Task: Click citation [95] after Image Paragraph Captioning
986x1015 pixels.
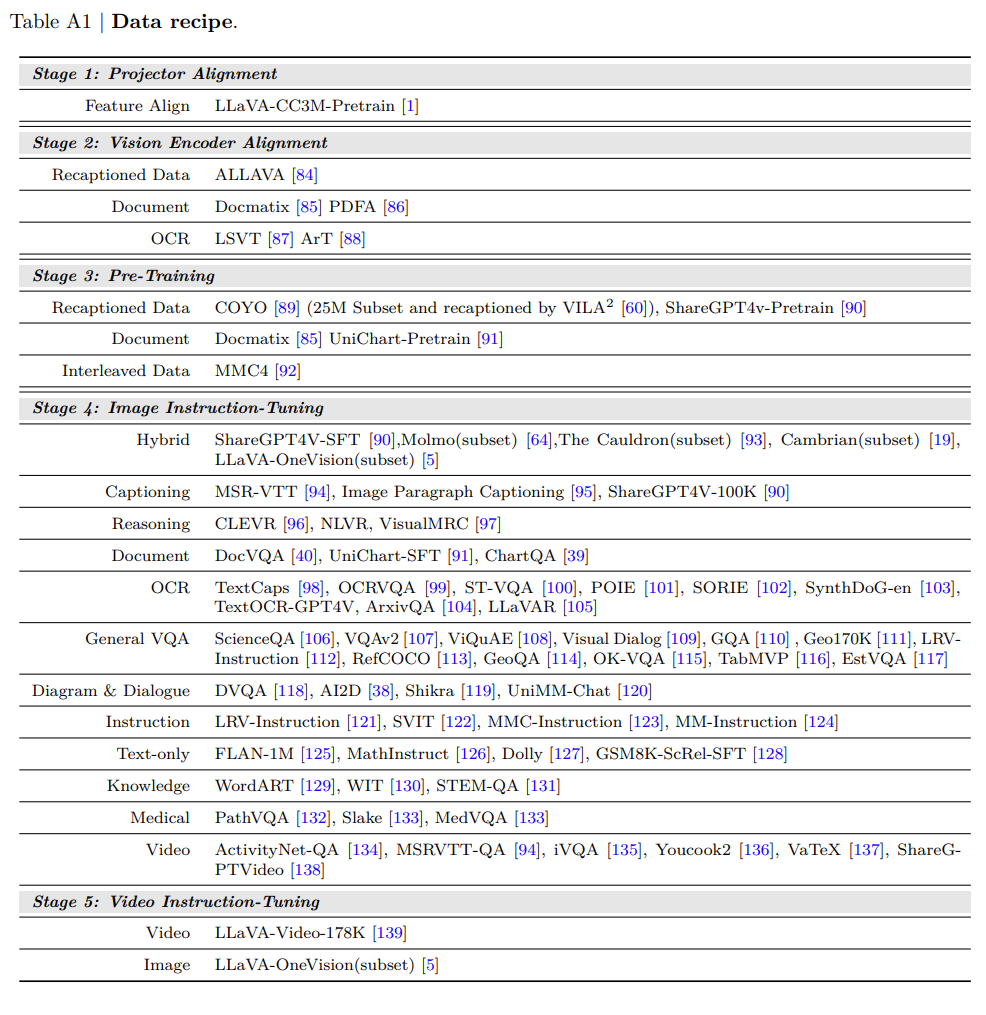Action: [583, 492]
